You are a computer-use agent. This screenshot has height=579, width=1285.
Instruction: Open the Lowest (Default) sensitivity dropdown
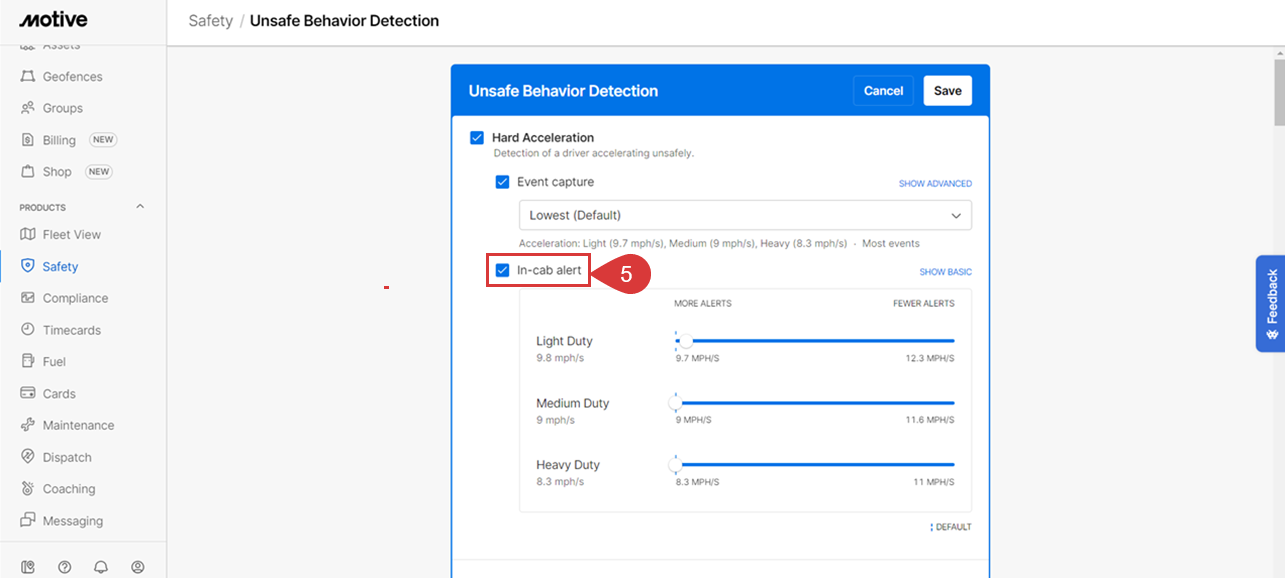point(744,216)
